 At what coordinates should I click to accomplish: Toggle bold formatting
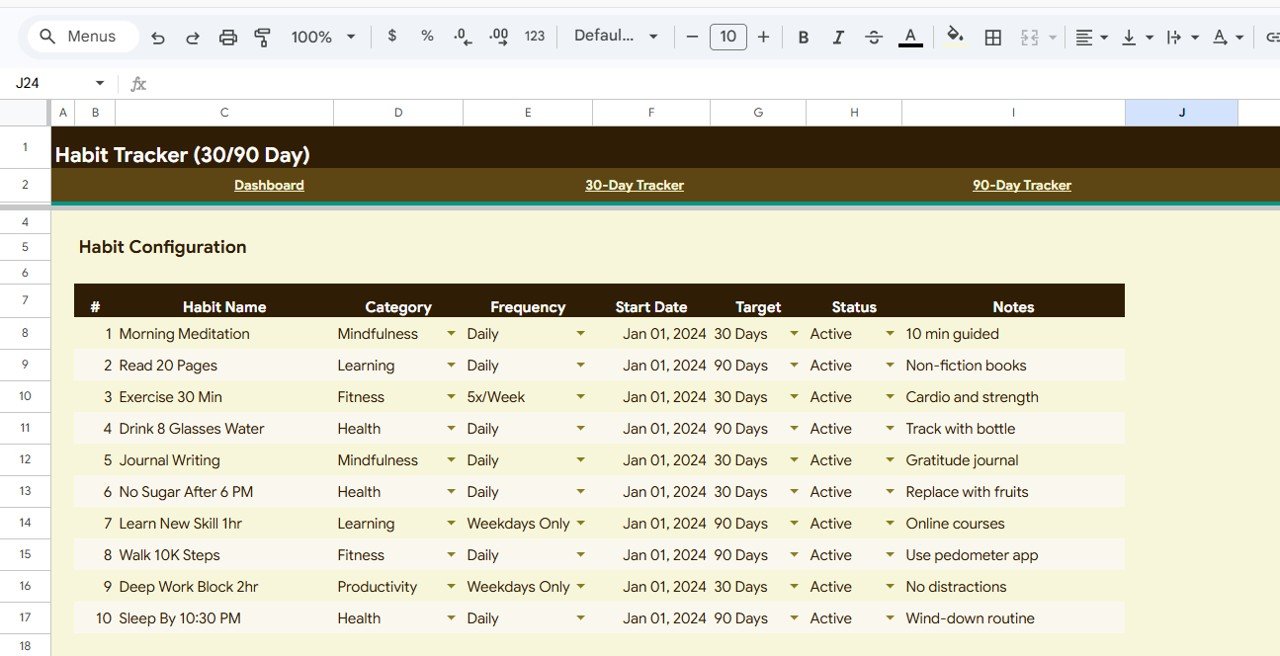click(803, 37)
